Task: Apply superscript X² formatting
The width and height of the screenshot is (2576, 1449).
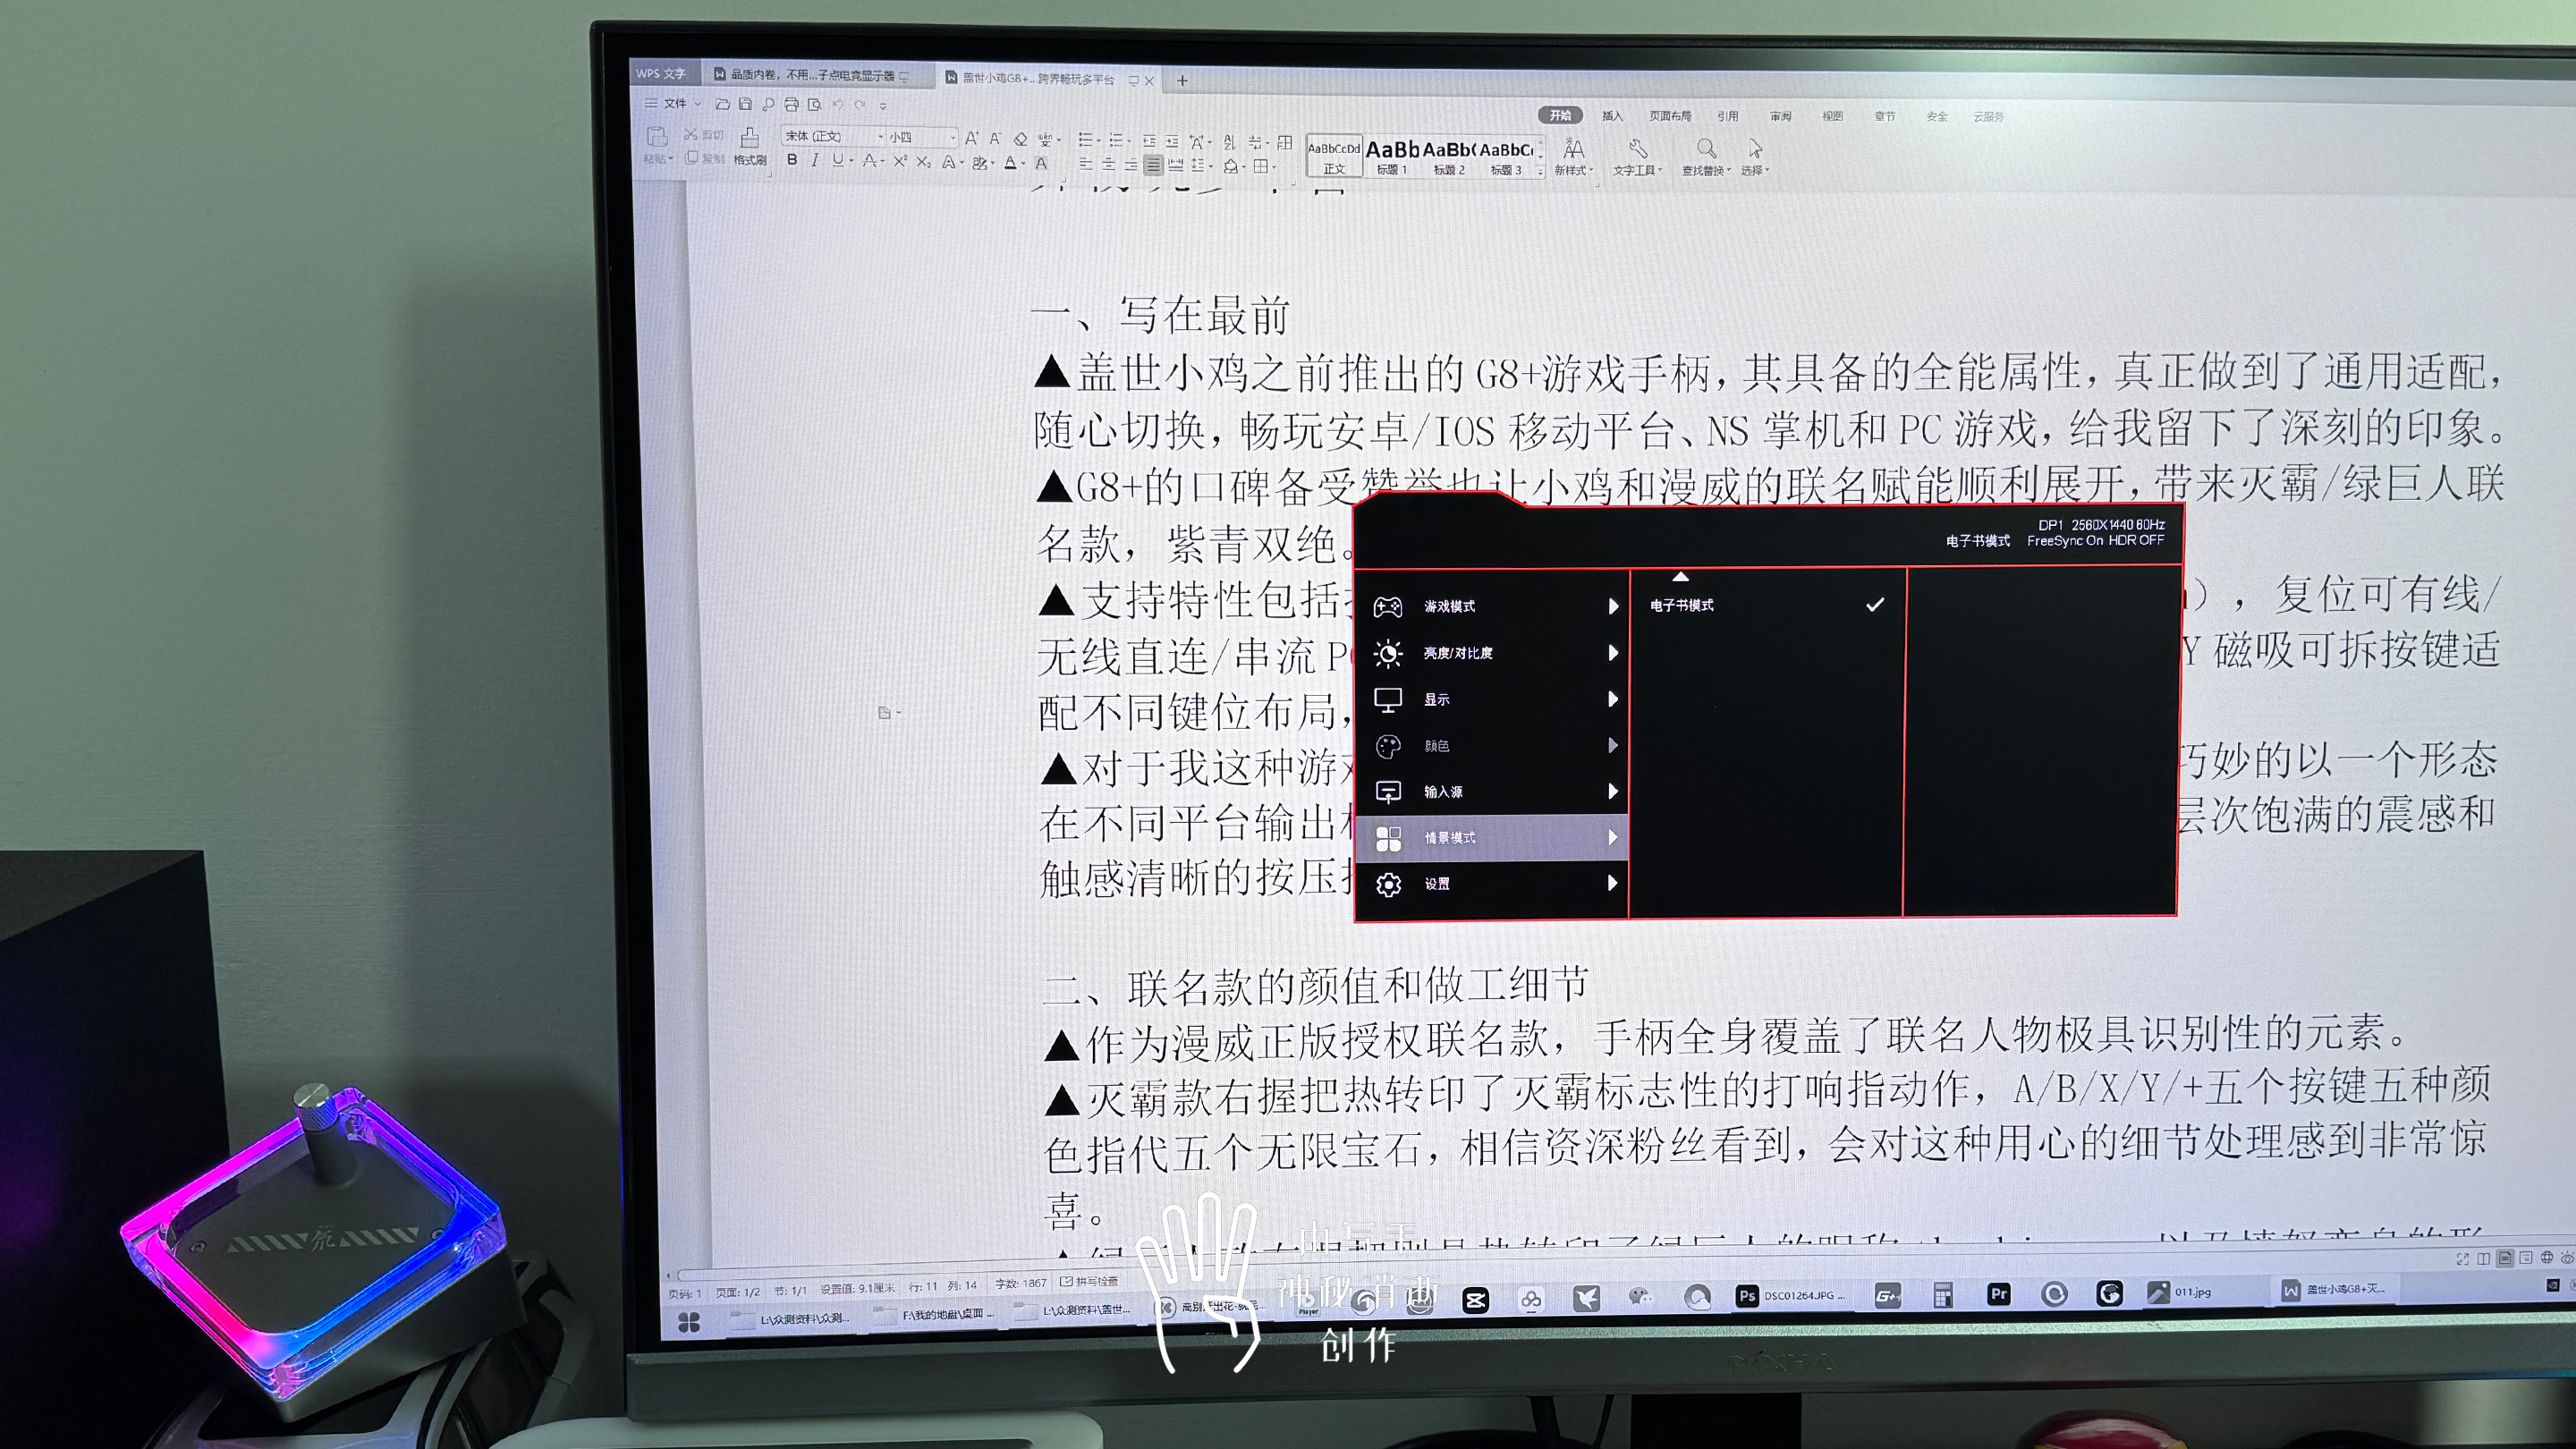Action: [x=900, y=162]
